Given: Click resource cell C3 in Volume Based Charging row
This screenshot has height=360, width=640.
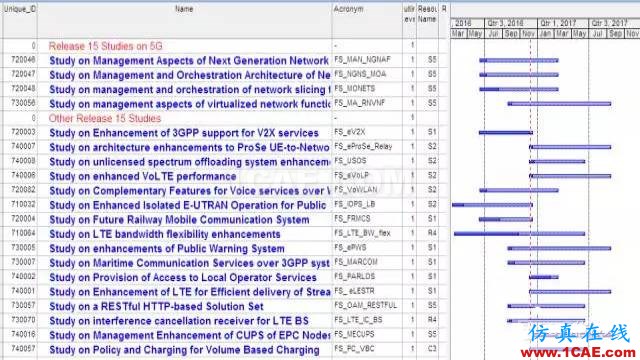Looking at the screenshot, I should pyautogui.click(x=432, y=349).
